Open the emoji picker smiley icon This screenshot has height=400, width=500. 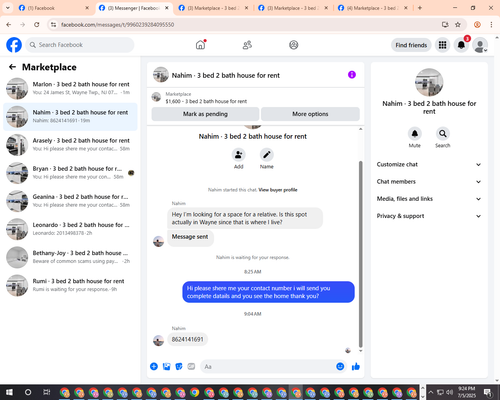(340, 366)
